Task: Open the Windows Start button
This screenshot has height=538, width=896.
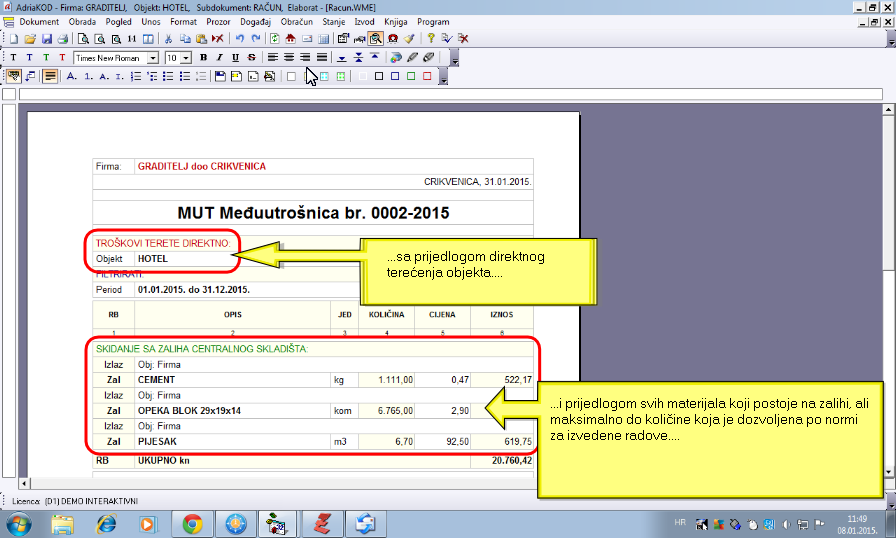Action: pyautogui.click(x=18, y=524)
